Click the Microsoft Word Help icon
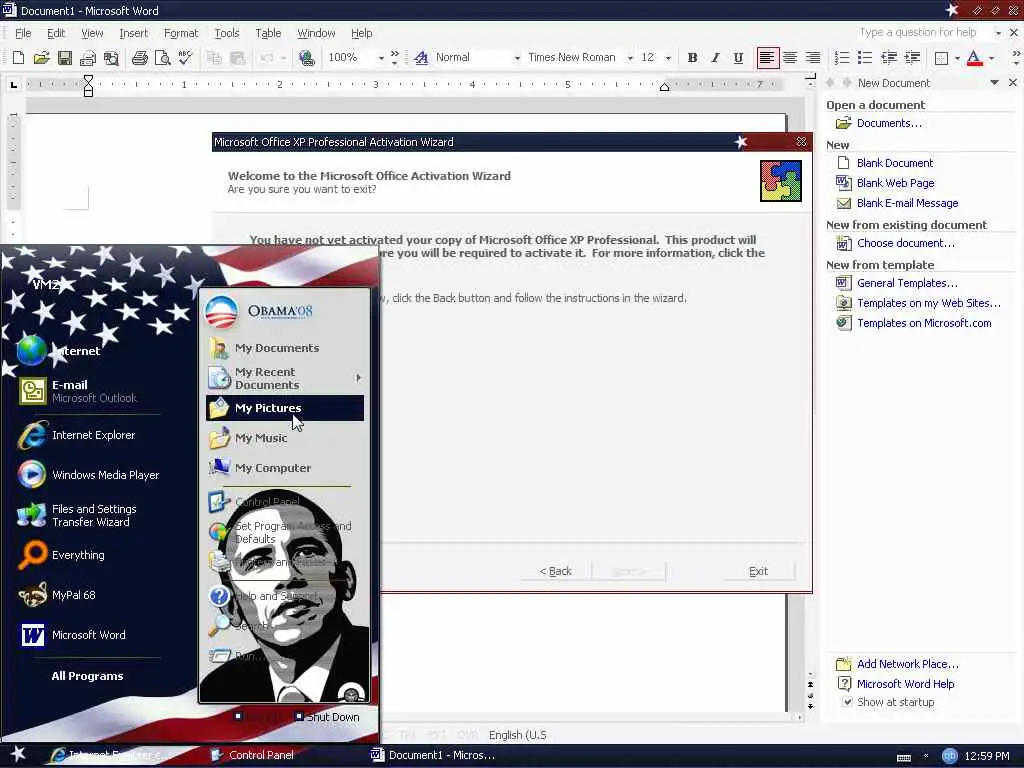The height and width of the screenshot is (768, 1024). [x=844, y=684]
